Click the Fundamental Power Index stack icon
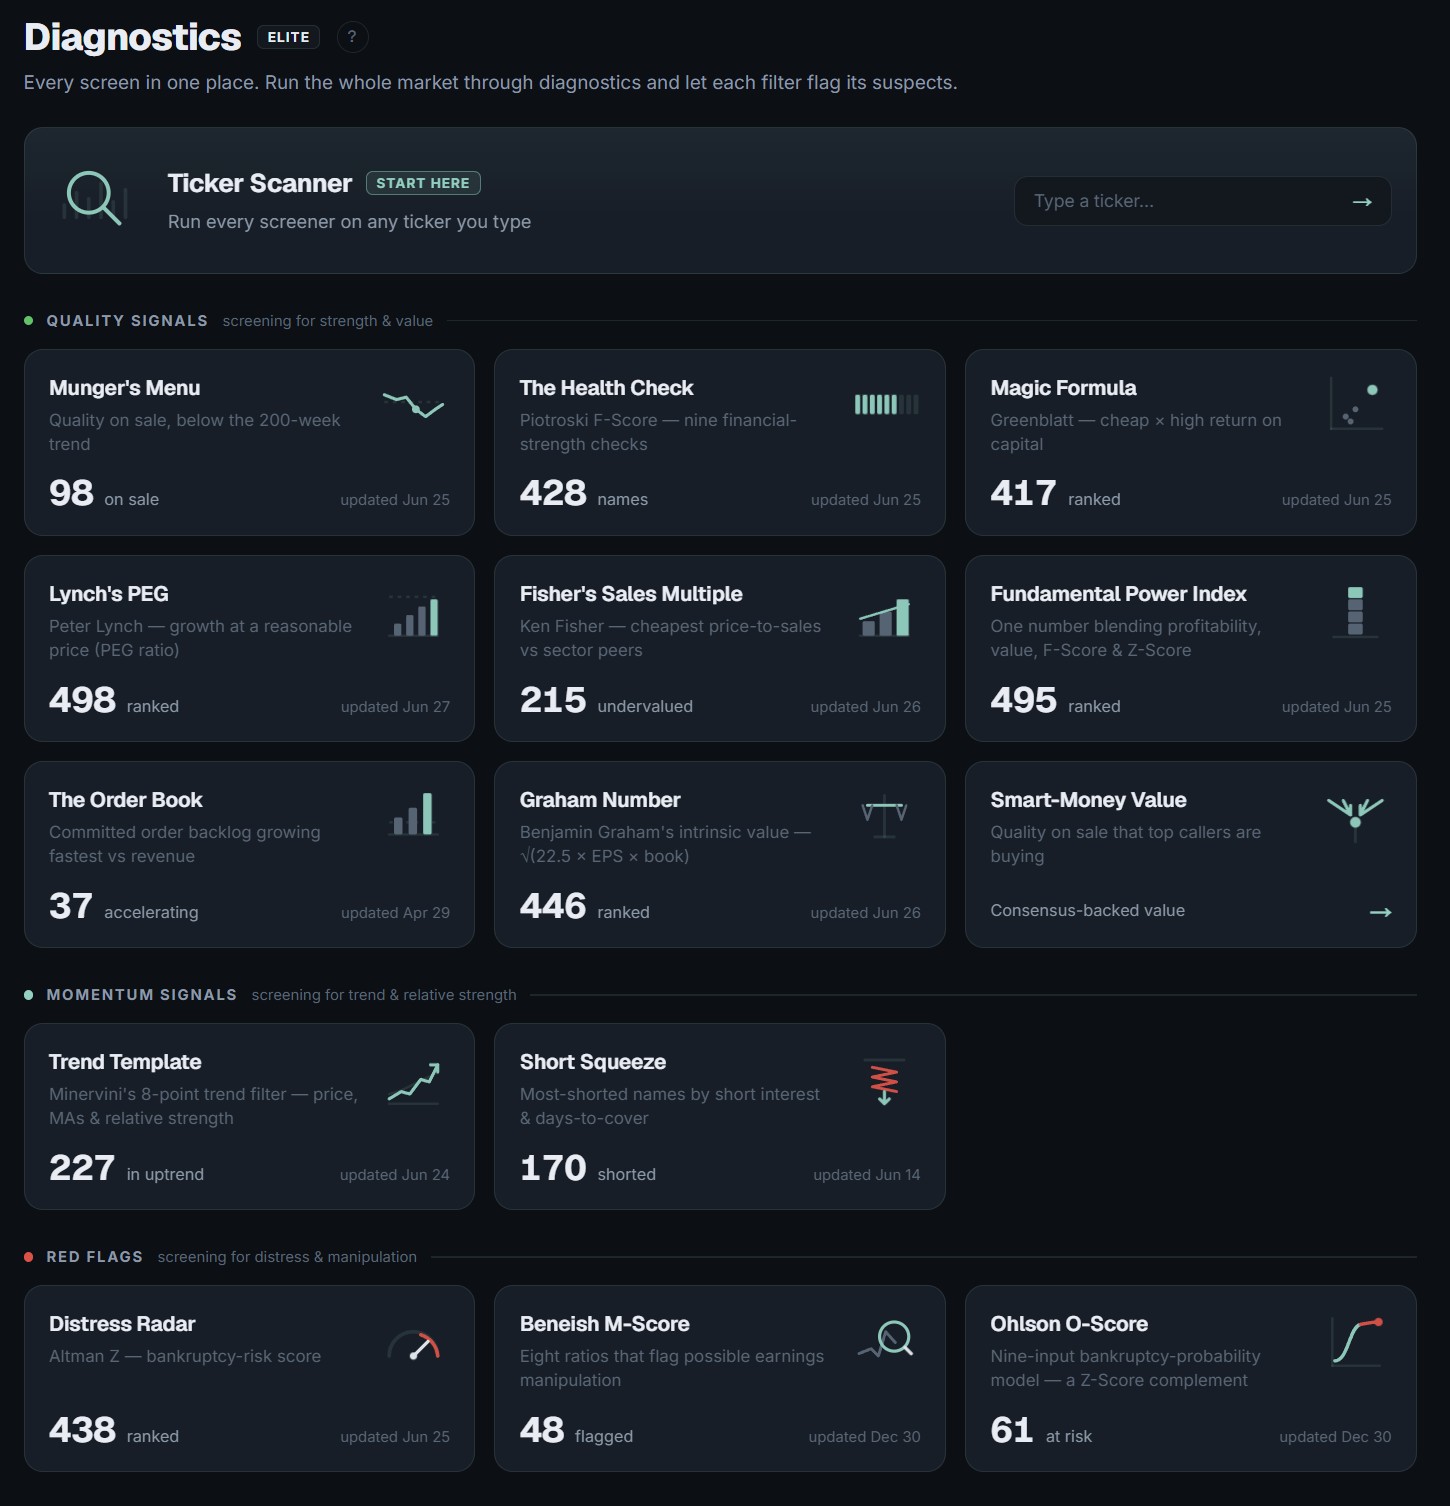 1355,612
